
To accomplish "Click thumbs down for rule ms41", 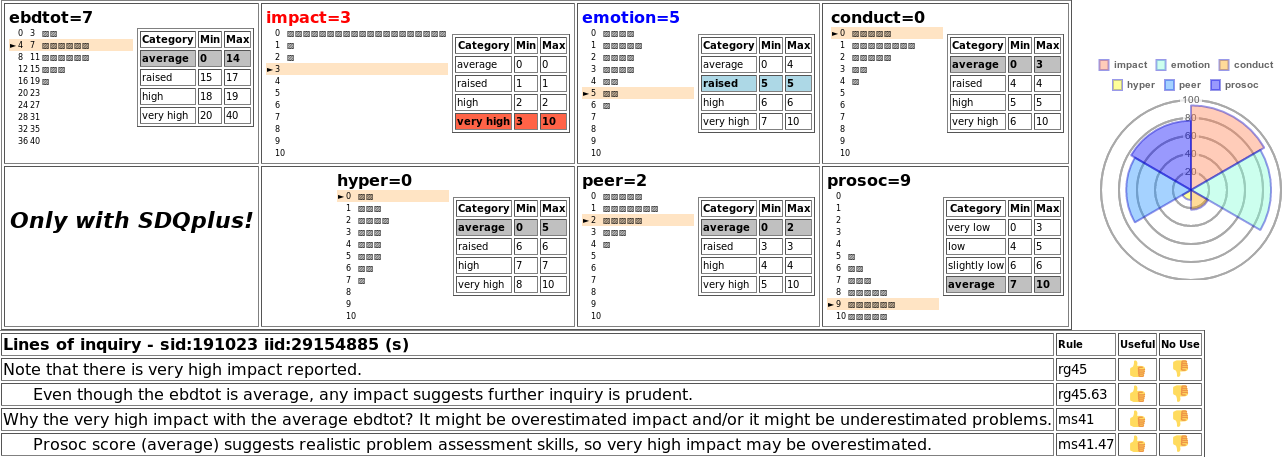I will [1180, 419].
